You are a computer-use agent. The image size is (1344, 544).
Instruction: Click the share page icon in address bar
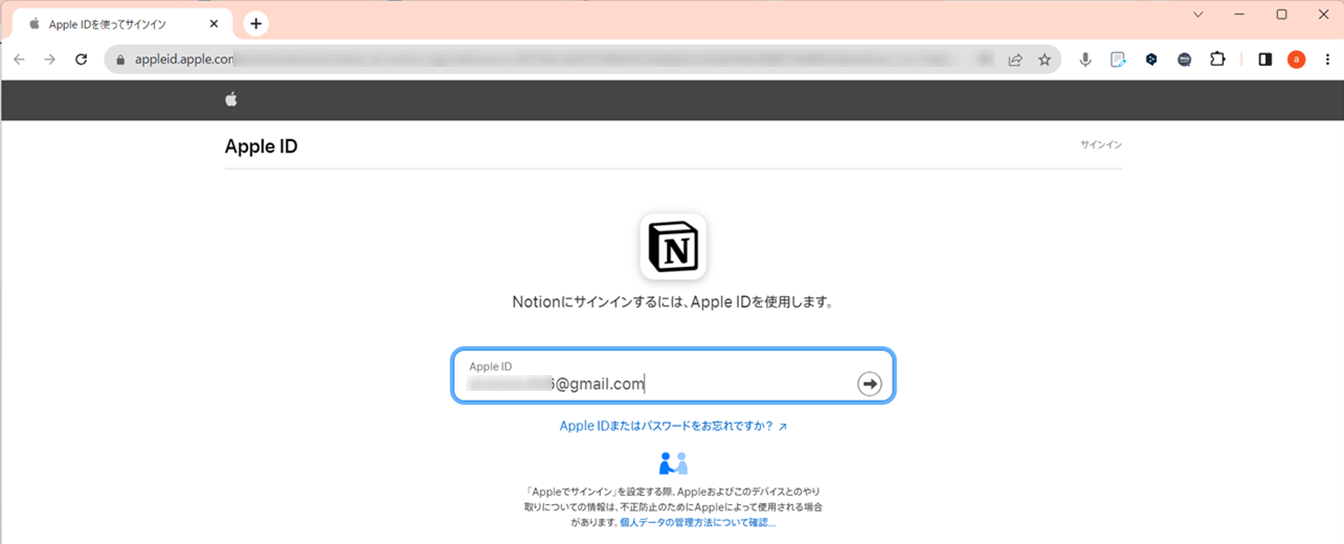(x=1015, y=60)
